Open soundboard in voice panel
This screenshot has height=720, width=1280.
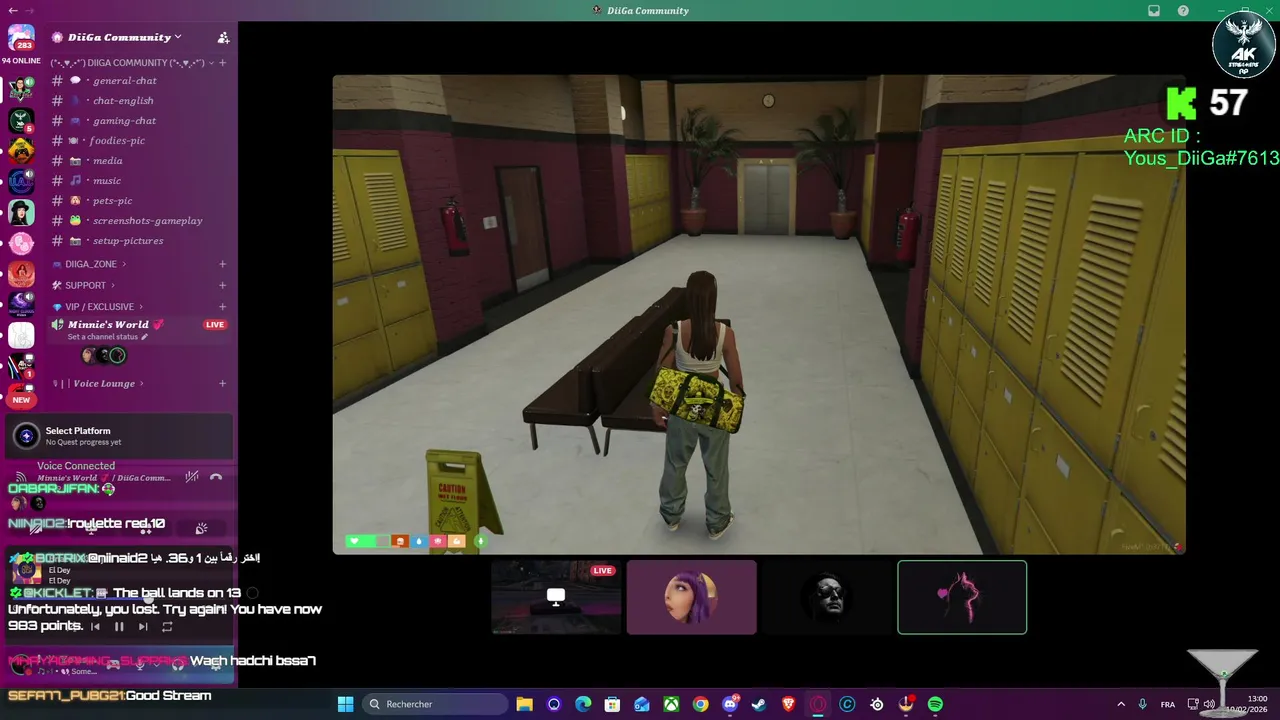(x=201, y=528)
